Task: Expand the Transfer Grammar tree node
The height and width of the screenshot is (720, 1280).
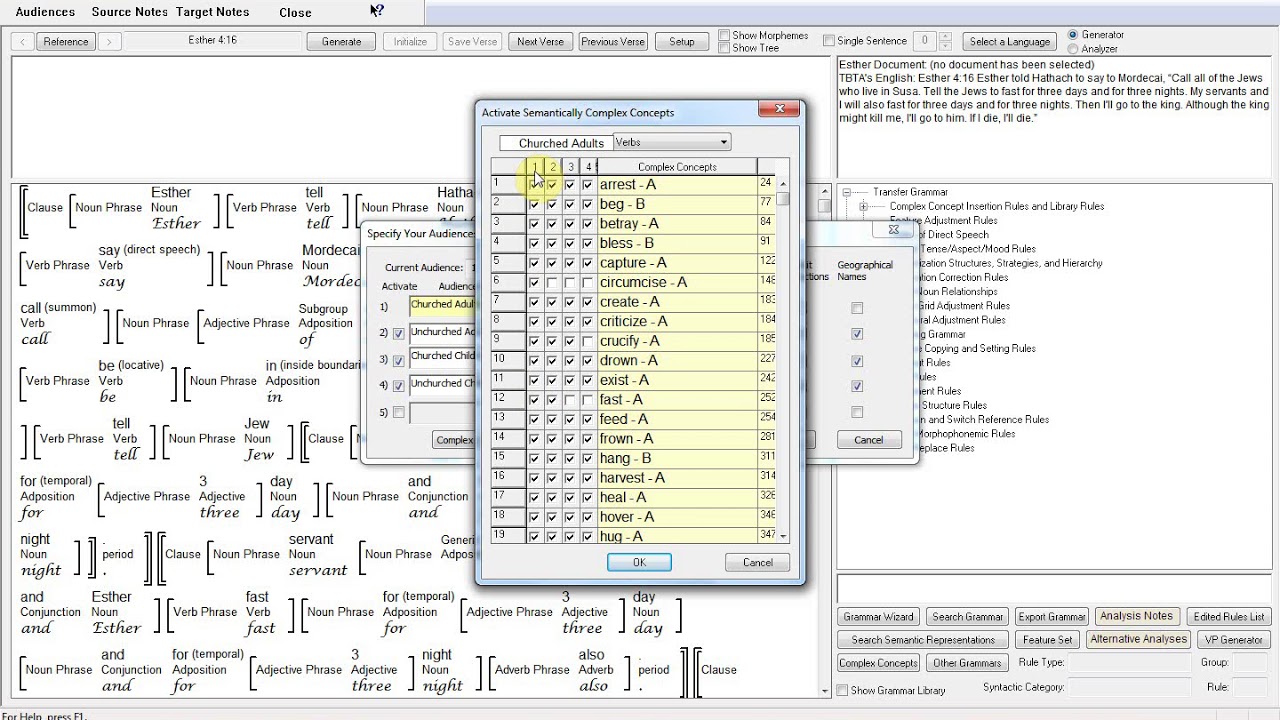Action: coord(846,192)
